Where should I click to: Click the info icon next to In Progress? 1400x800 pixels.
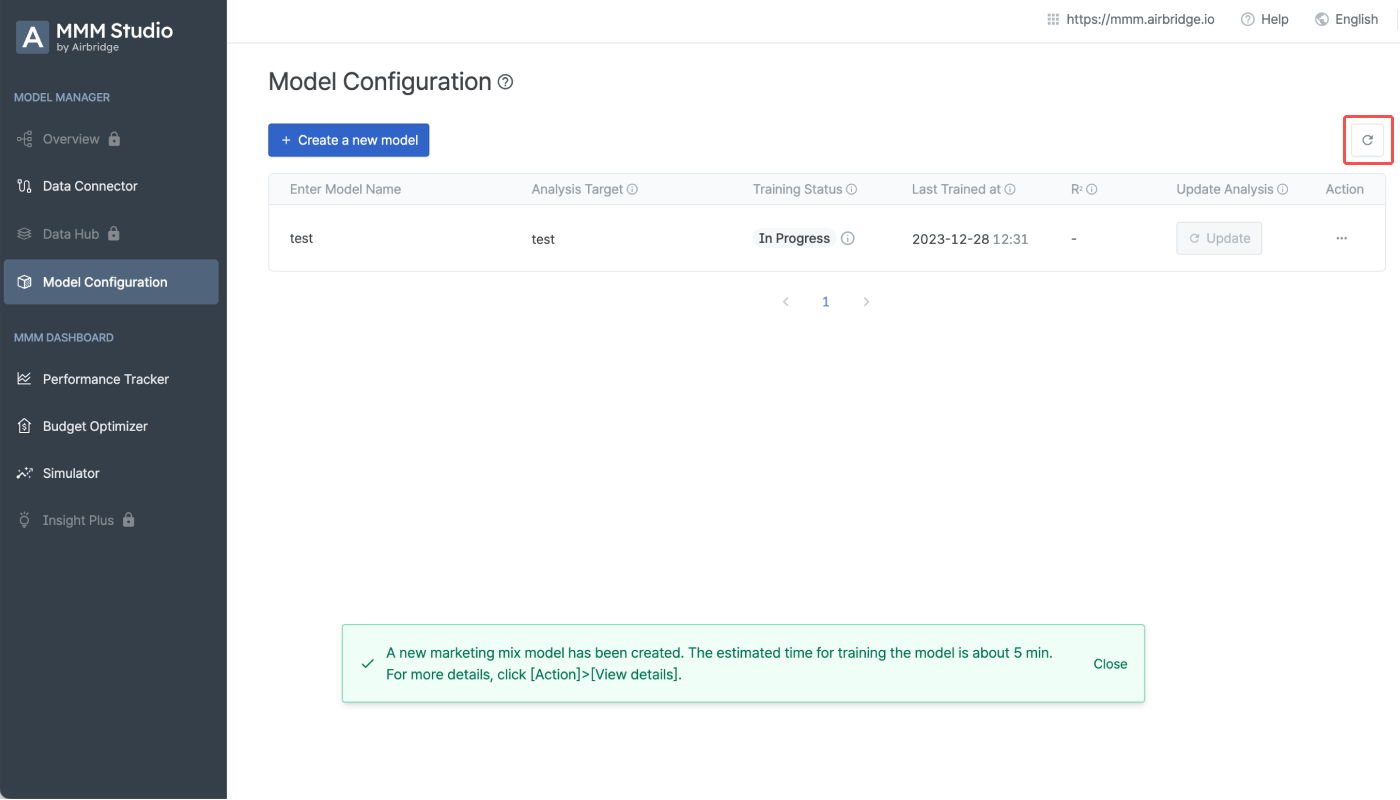coord(848,238)
